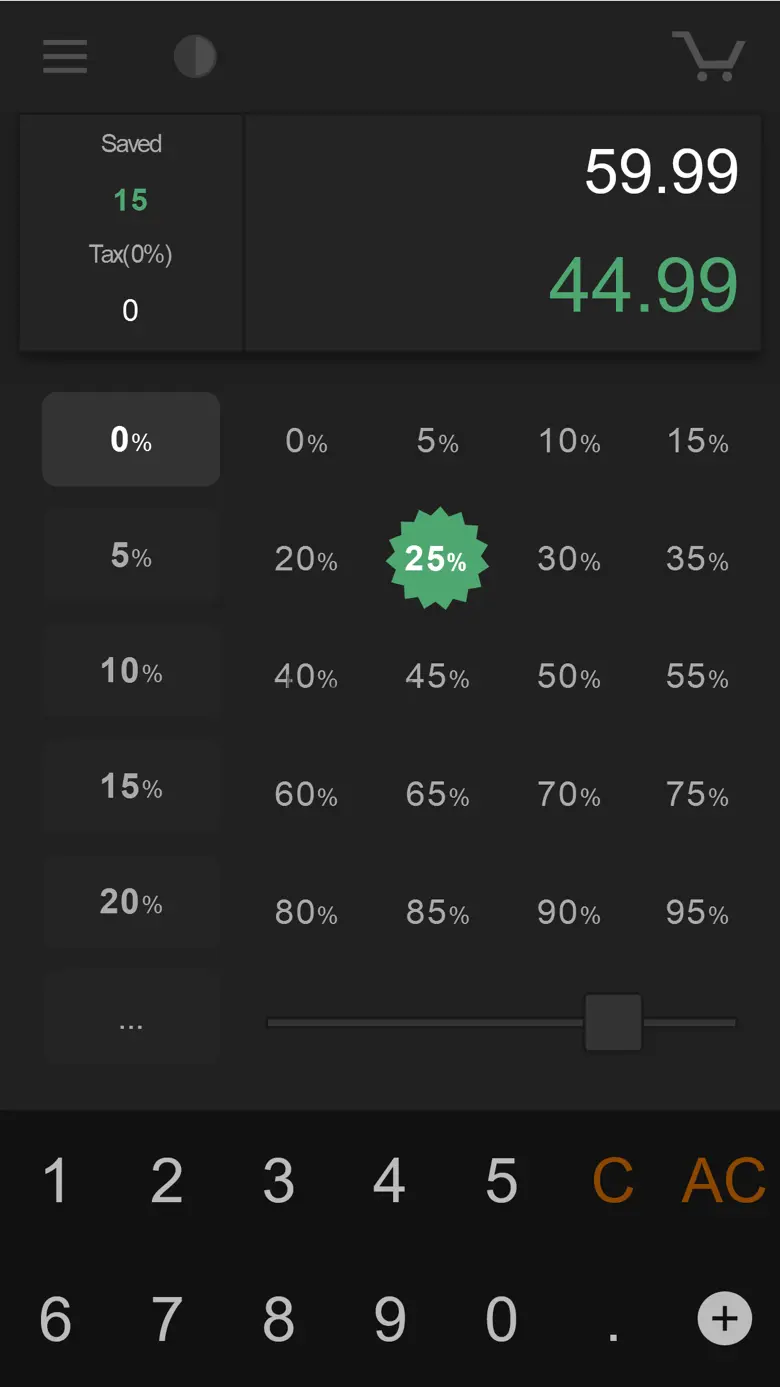The image size is (780, 1387).
Task: Select the 5% tax button
Action: click(x=131, y=556)
